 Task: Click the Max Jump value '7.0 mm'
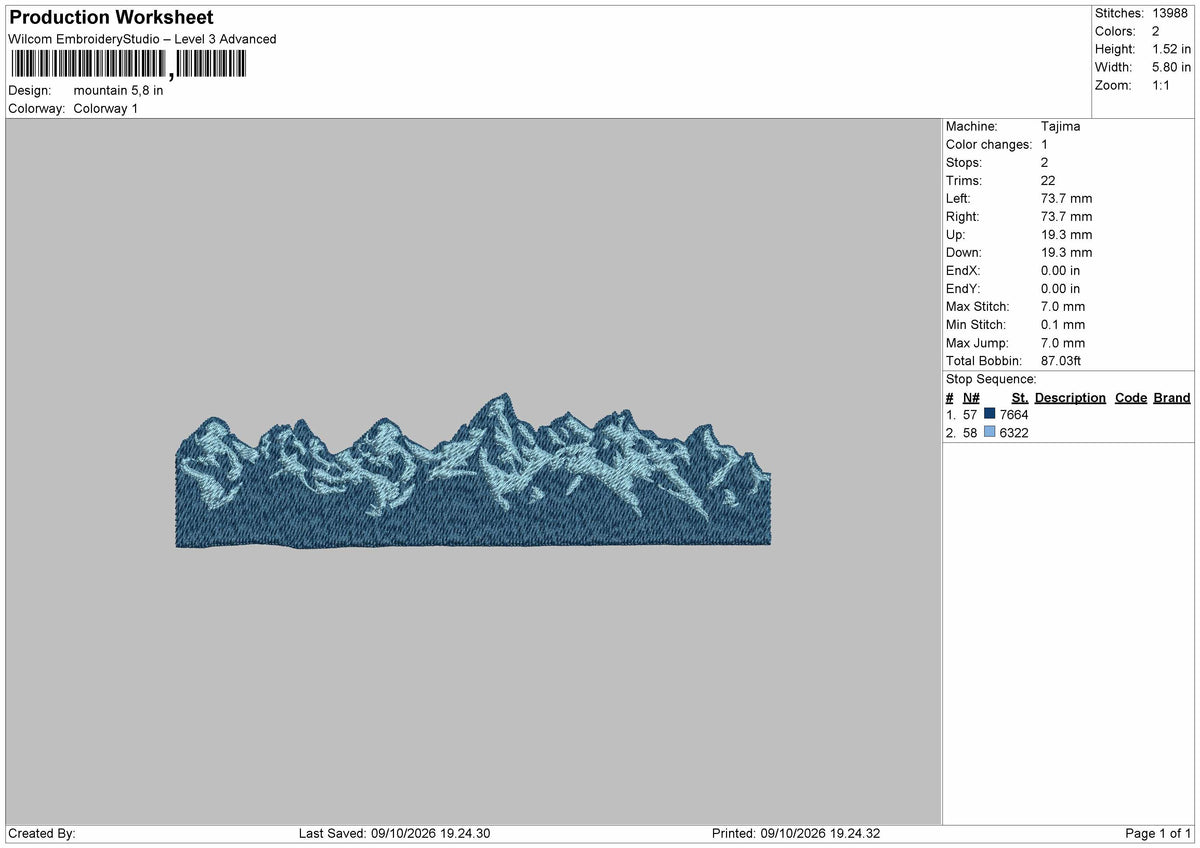click(x=1063, y=342)
